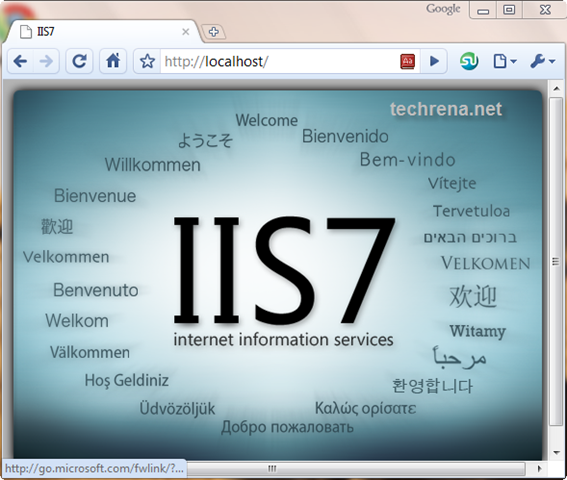Click 'internet information services' caption

click(x=284, y=340)
